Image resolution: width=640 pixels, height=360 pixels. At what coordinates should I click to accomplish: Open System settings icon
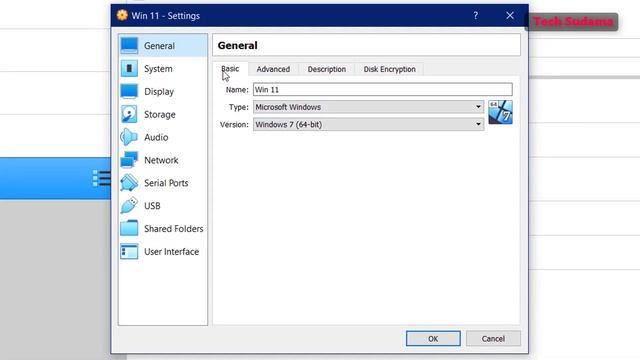click(129, 68)
